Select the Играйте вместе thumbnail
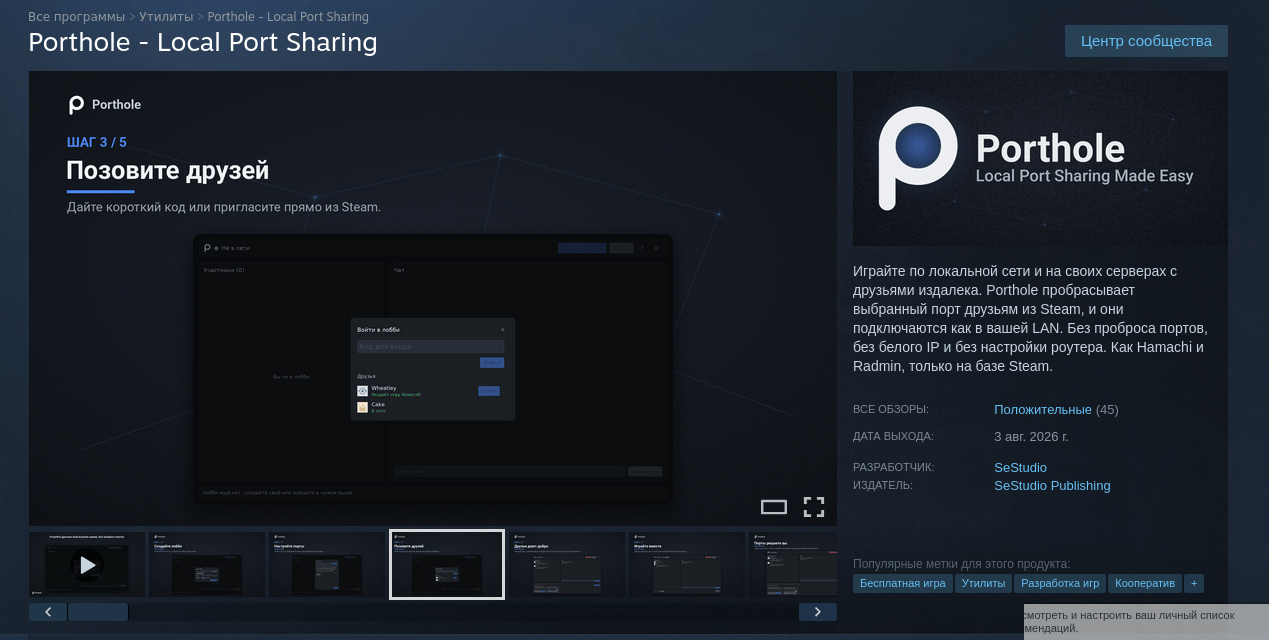 687,565
